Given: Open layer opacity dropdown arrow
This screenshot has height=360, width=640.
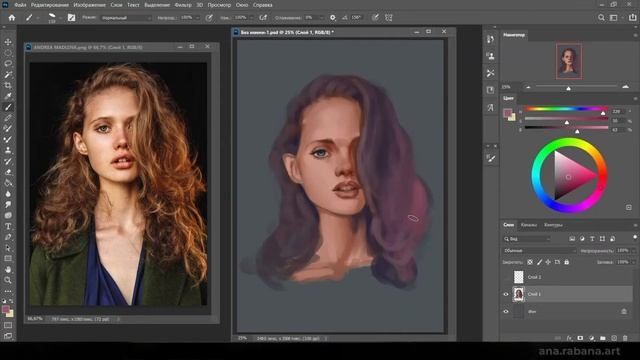Looking at the screenshot, I should 634,251.
